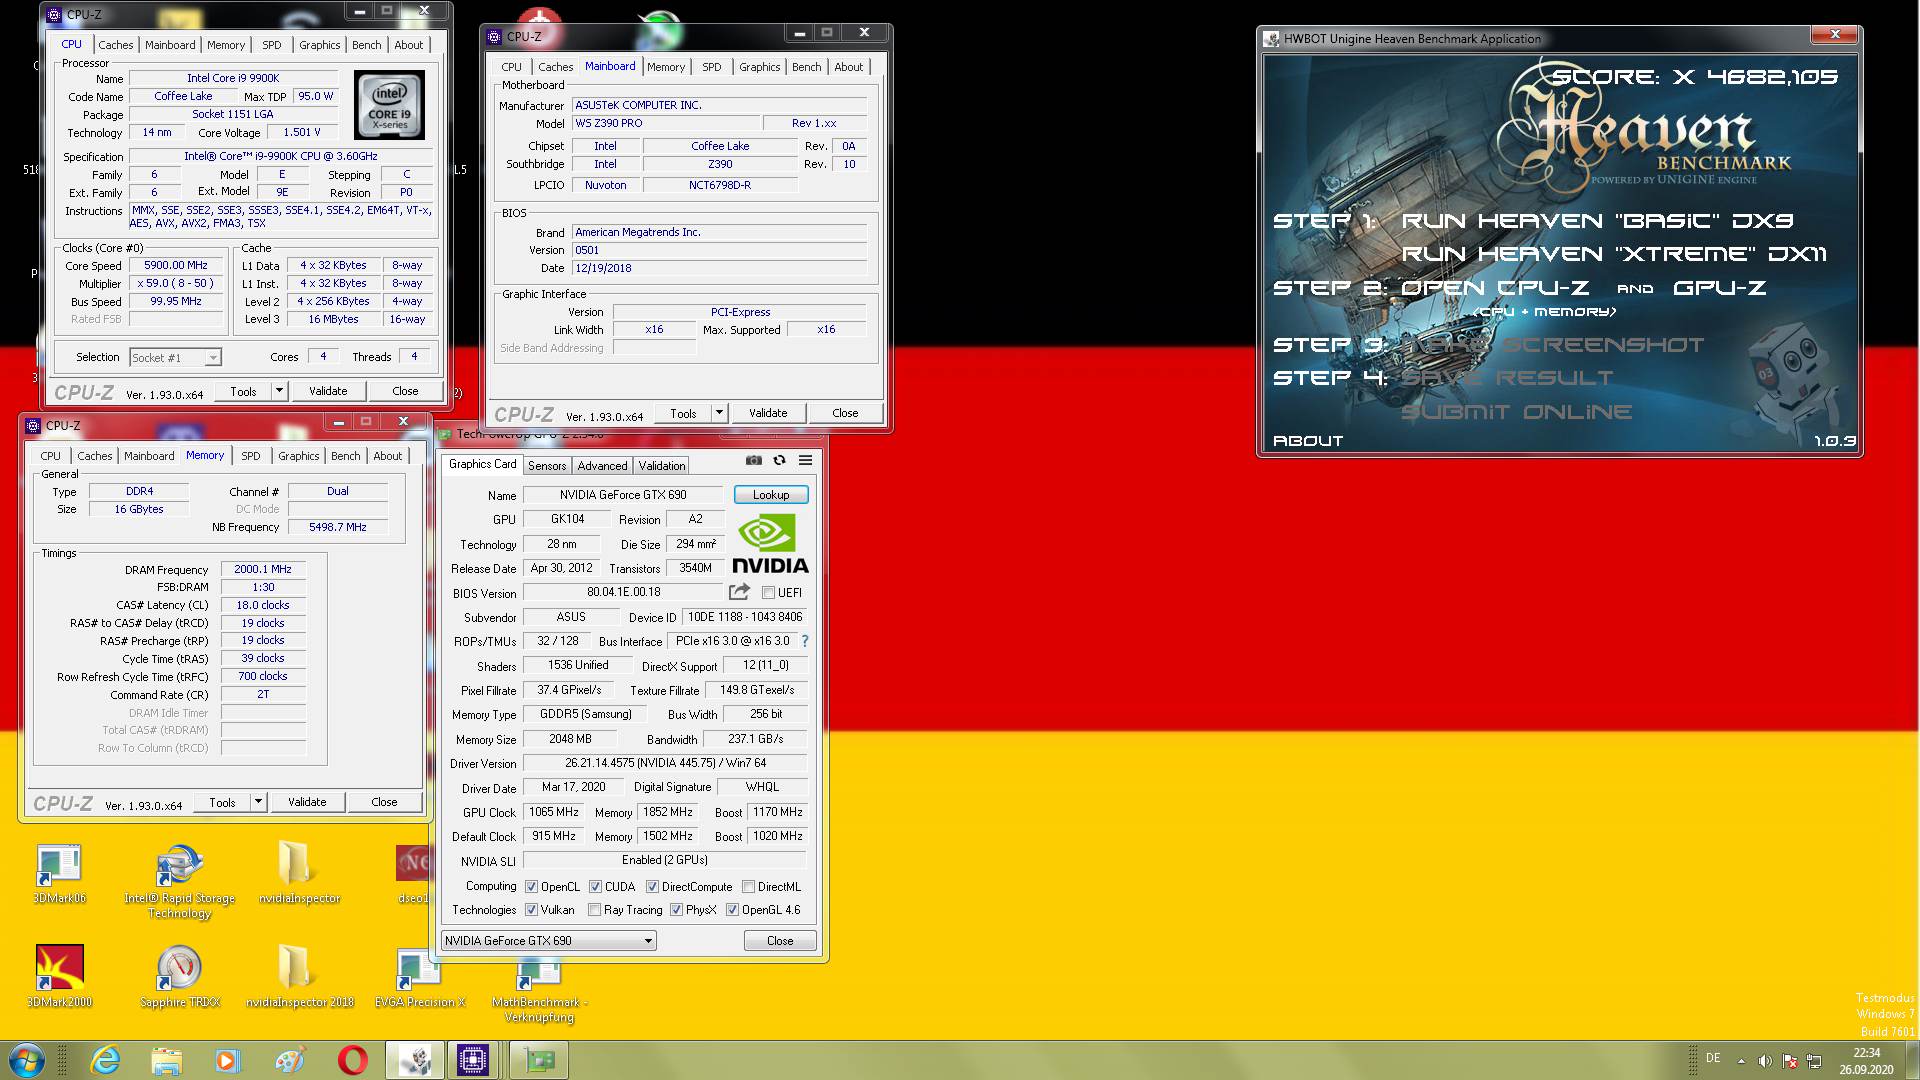The width and height of the screenshot is (1920, 1080).
Task: Open the nvidiaInspector desktop folder
Action: [299, 872]
